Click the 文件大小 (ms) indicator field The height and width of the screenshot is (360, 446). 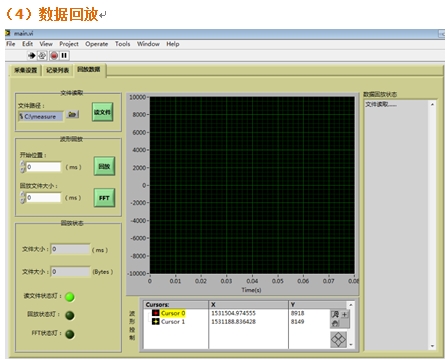tap(70, 249)
